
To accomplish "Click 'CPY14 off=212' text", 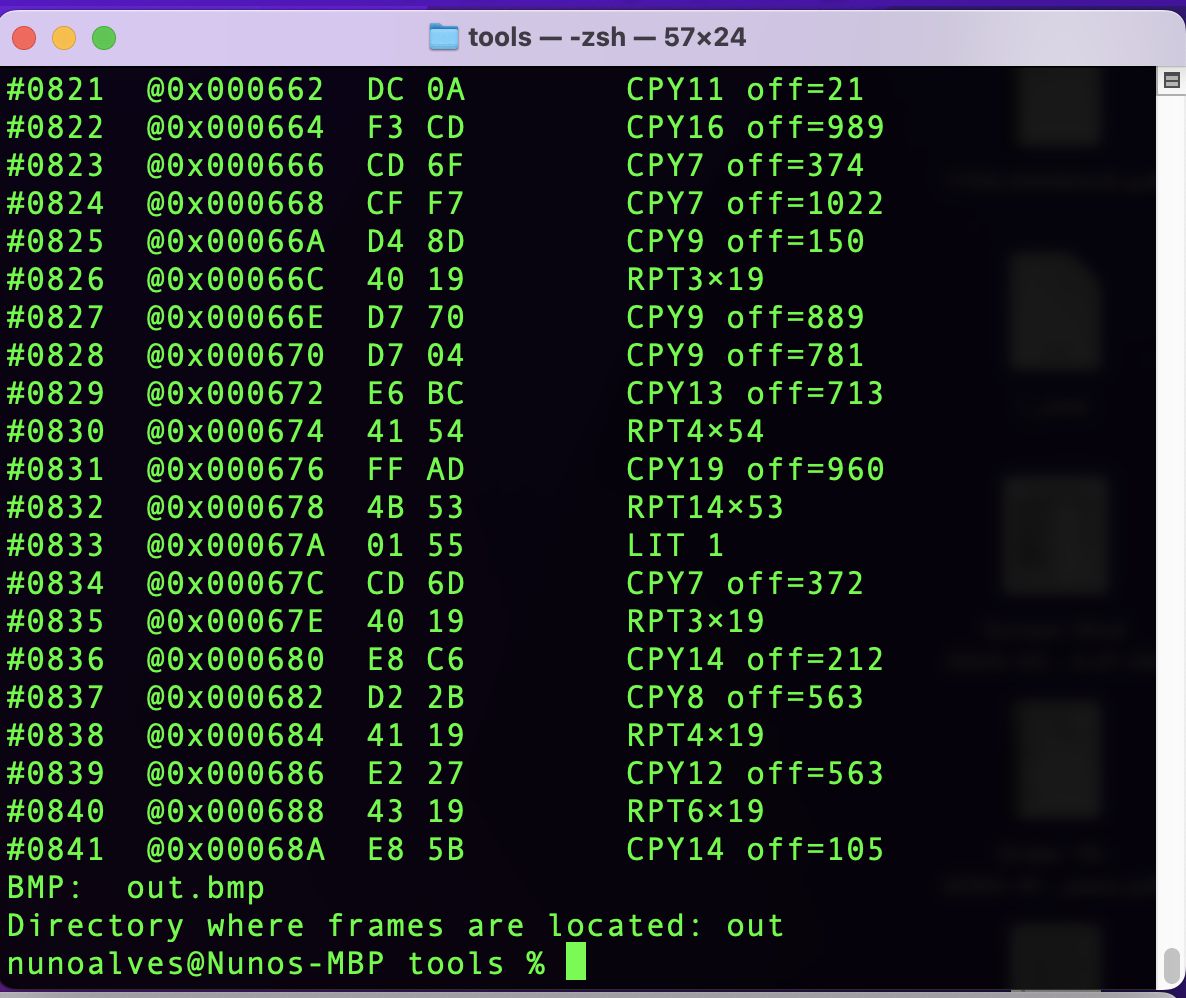I will 755,659.
